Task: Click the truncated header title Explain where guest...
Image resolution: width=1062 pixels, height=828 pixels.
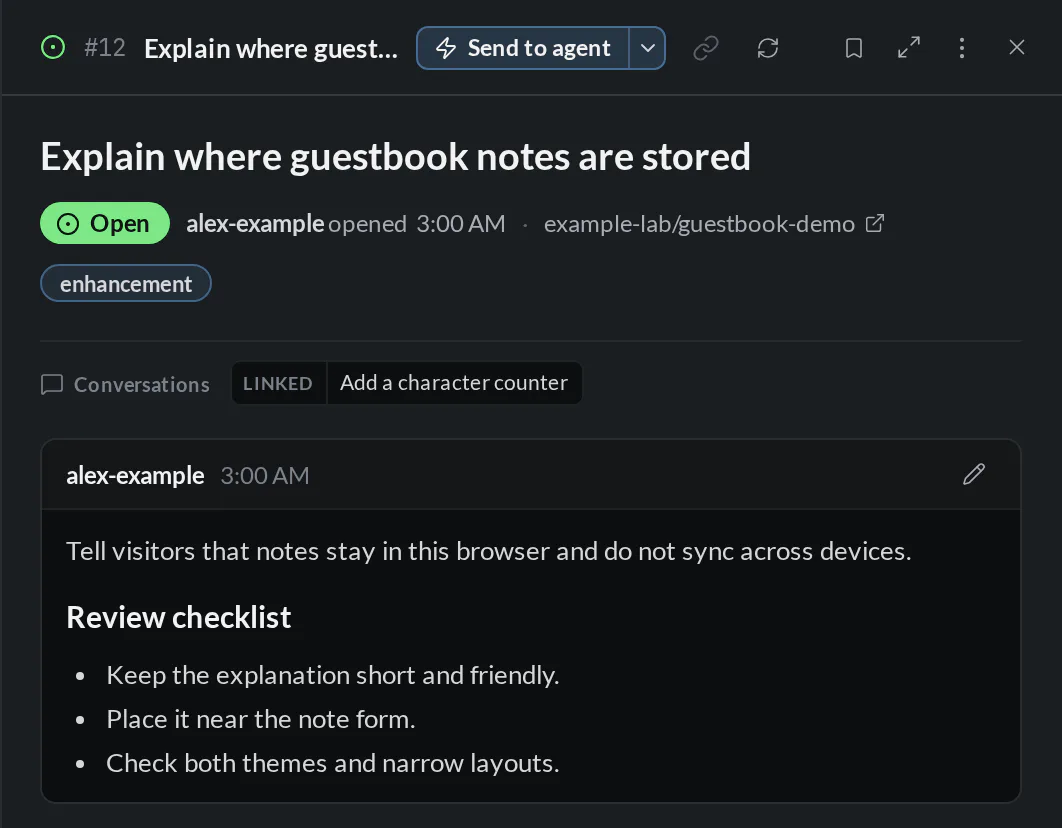Action: [271, 49]
